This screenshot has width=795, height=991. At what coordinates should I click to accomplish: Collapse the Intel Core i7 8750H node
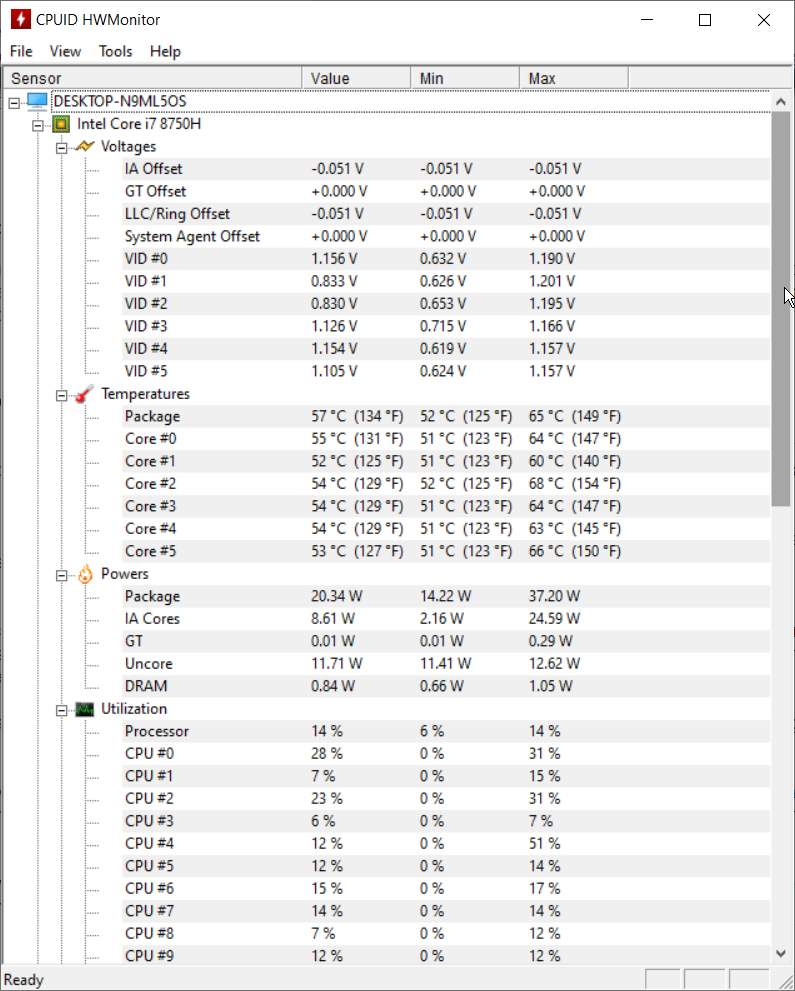(38, 125)
